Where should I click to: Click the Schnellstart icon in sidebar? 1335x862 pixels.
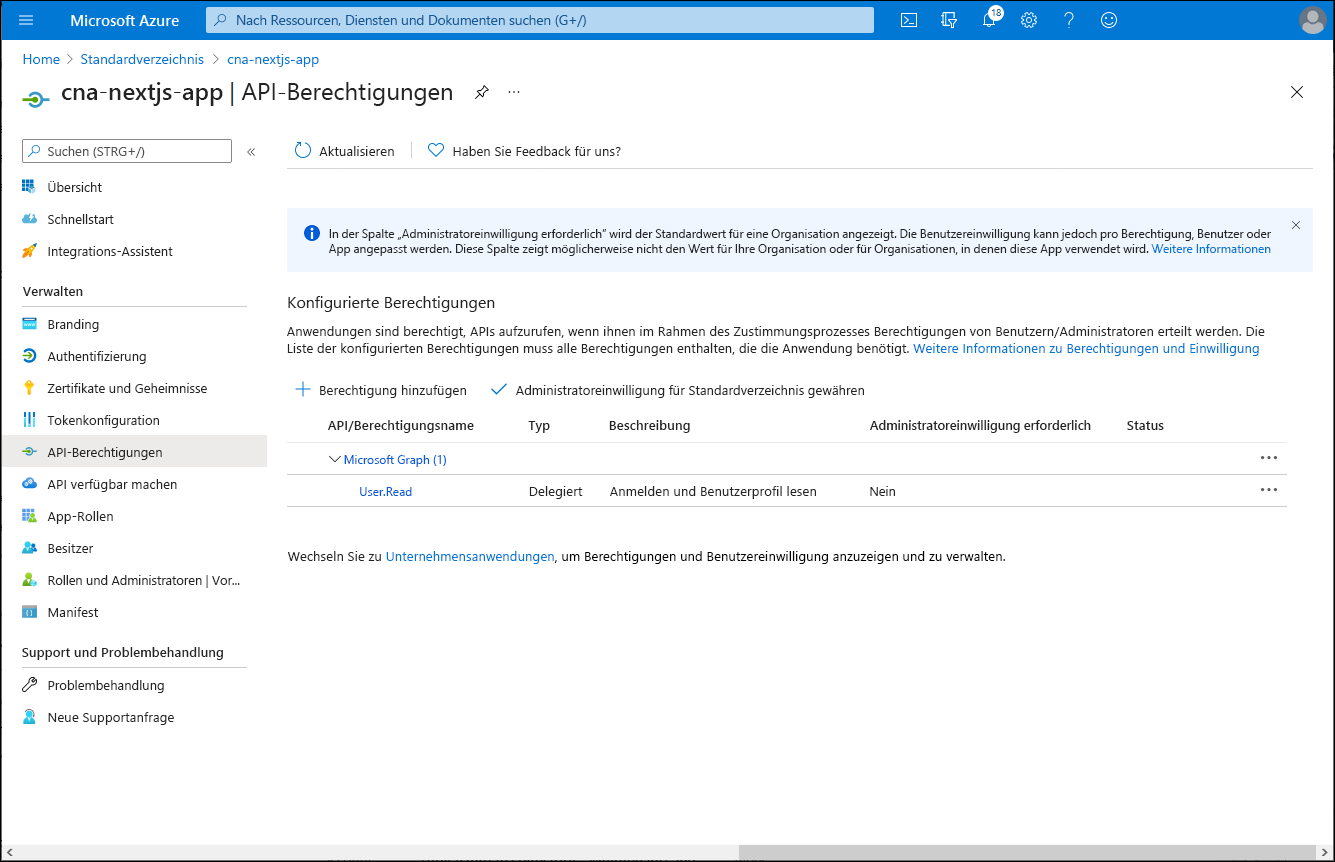tap(29, 219)
